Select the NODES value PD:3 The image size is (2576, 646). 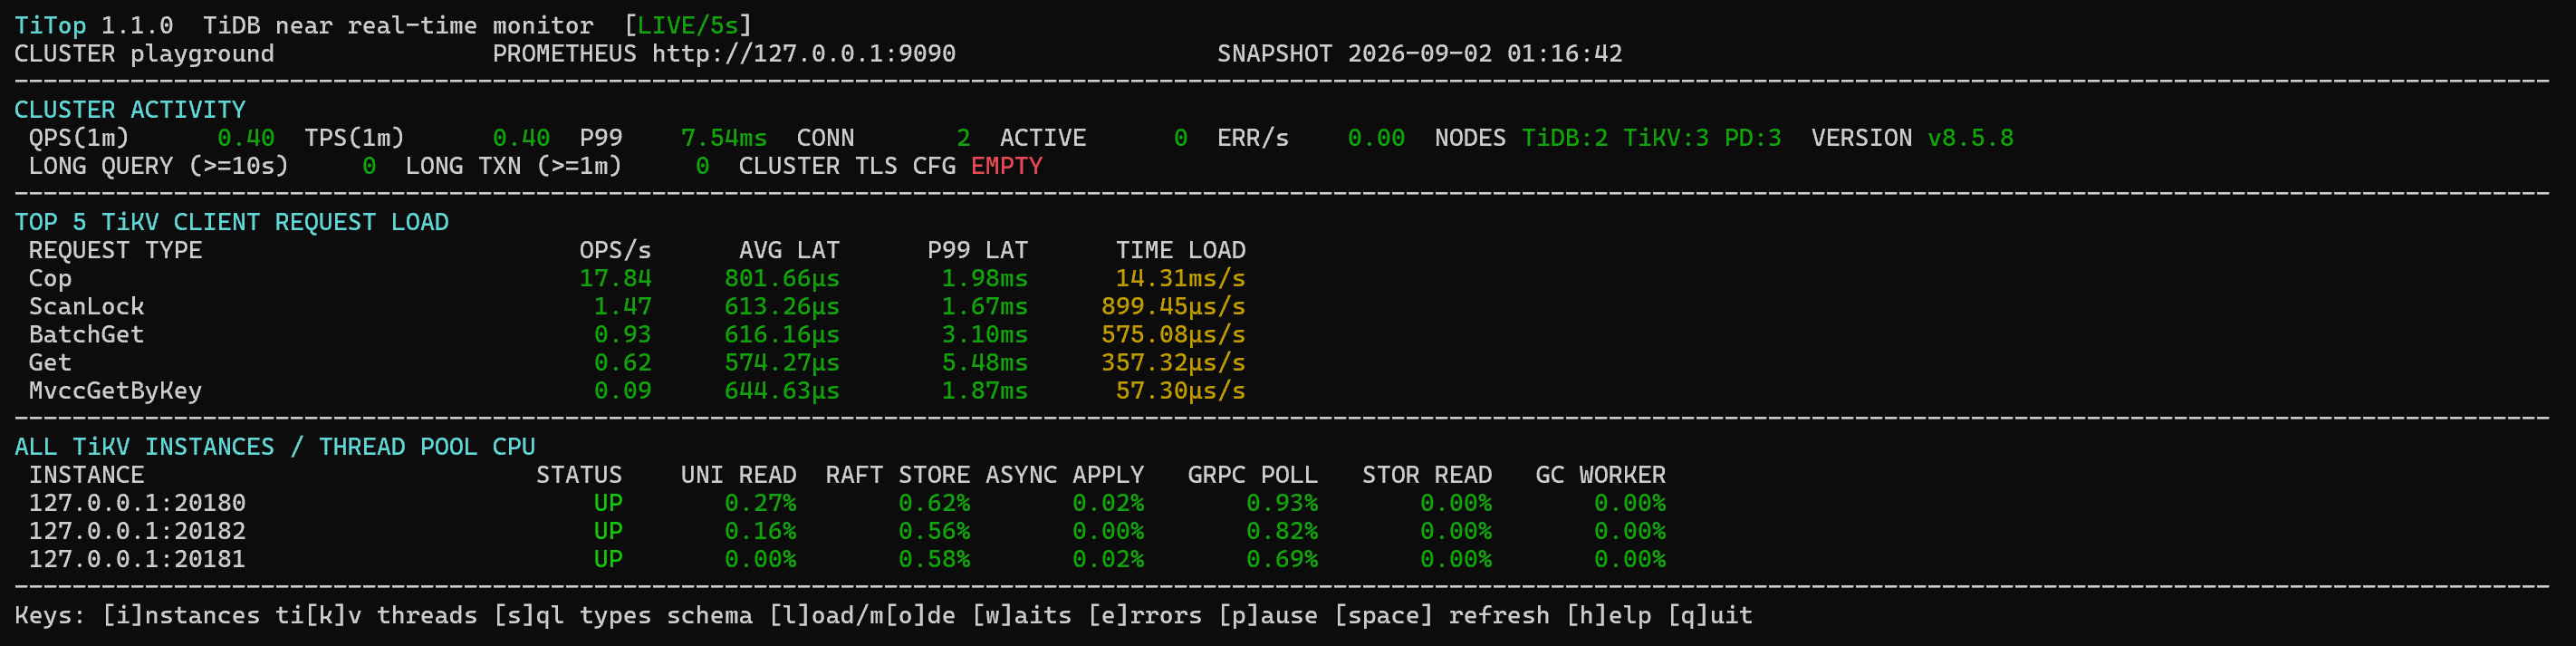click(1753, 137)
